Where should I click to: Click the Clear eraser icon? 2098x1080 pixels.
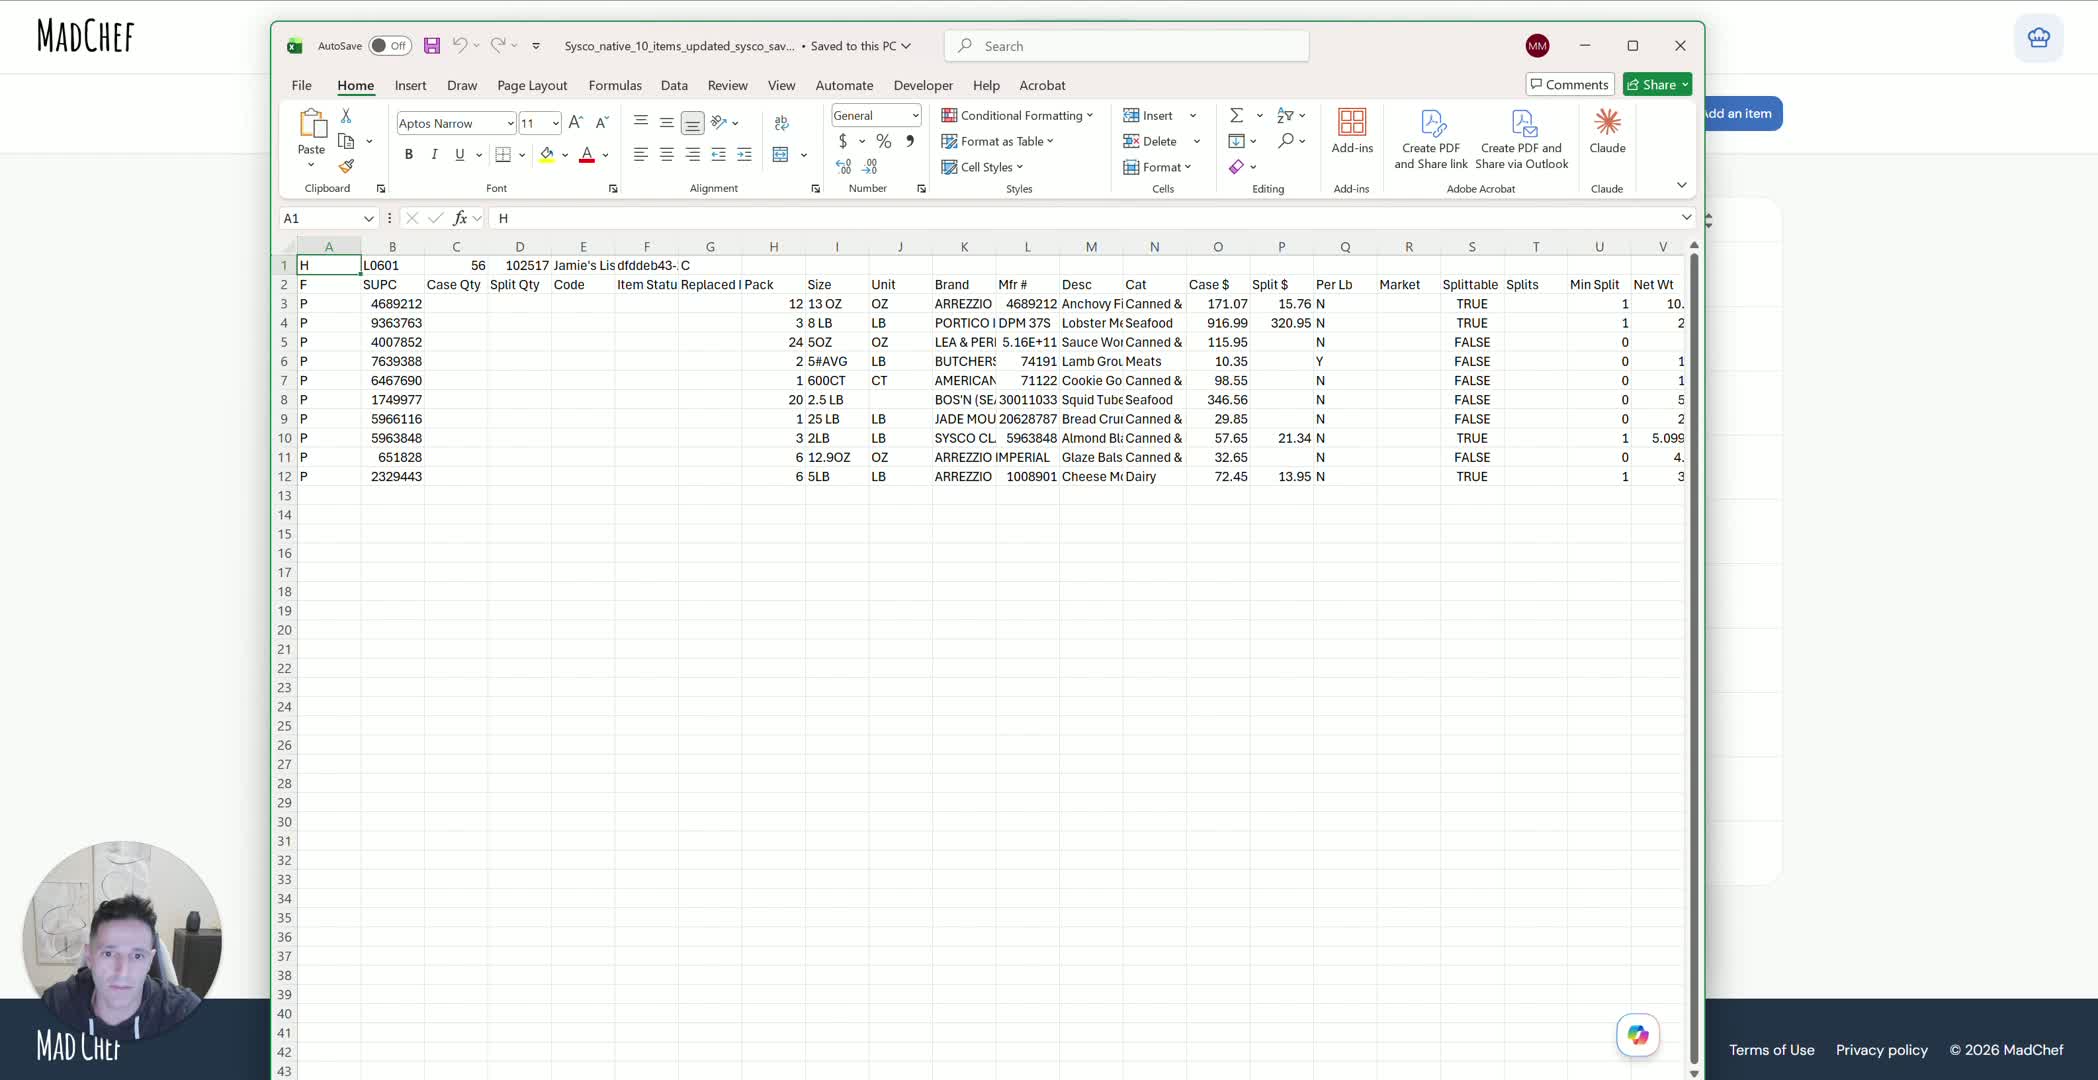pyautogui.click(x=1236, y=167)
